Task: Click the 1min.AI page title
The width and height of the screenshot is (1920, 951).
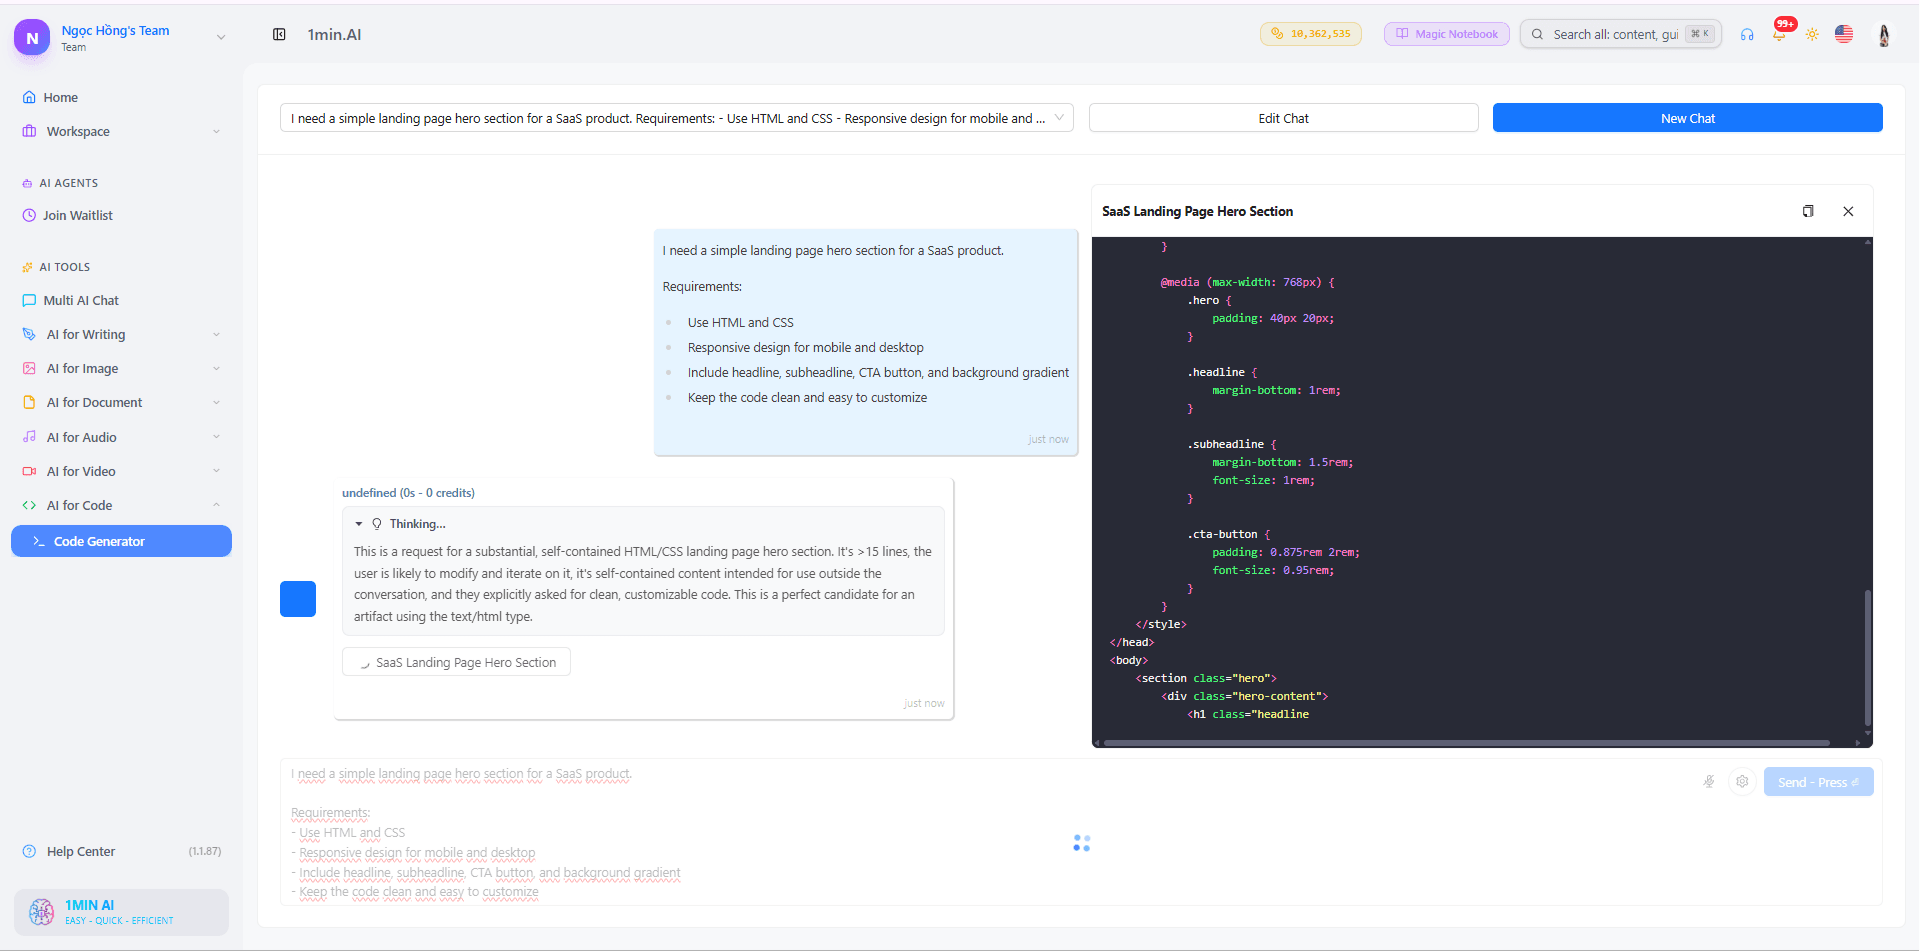Action: pos(334,34)
